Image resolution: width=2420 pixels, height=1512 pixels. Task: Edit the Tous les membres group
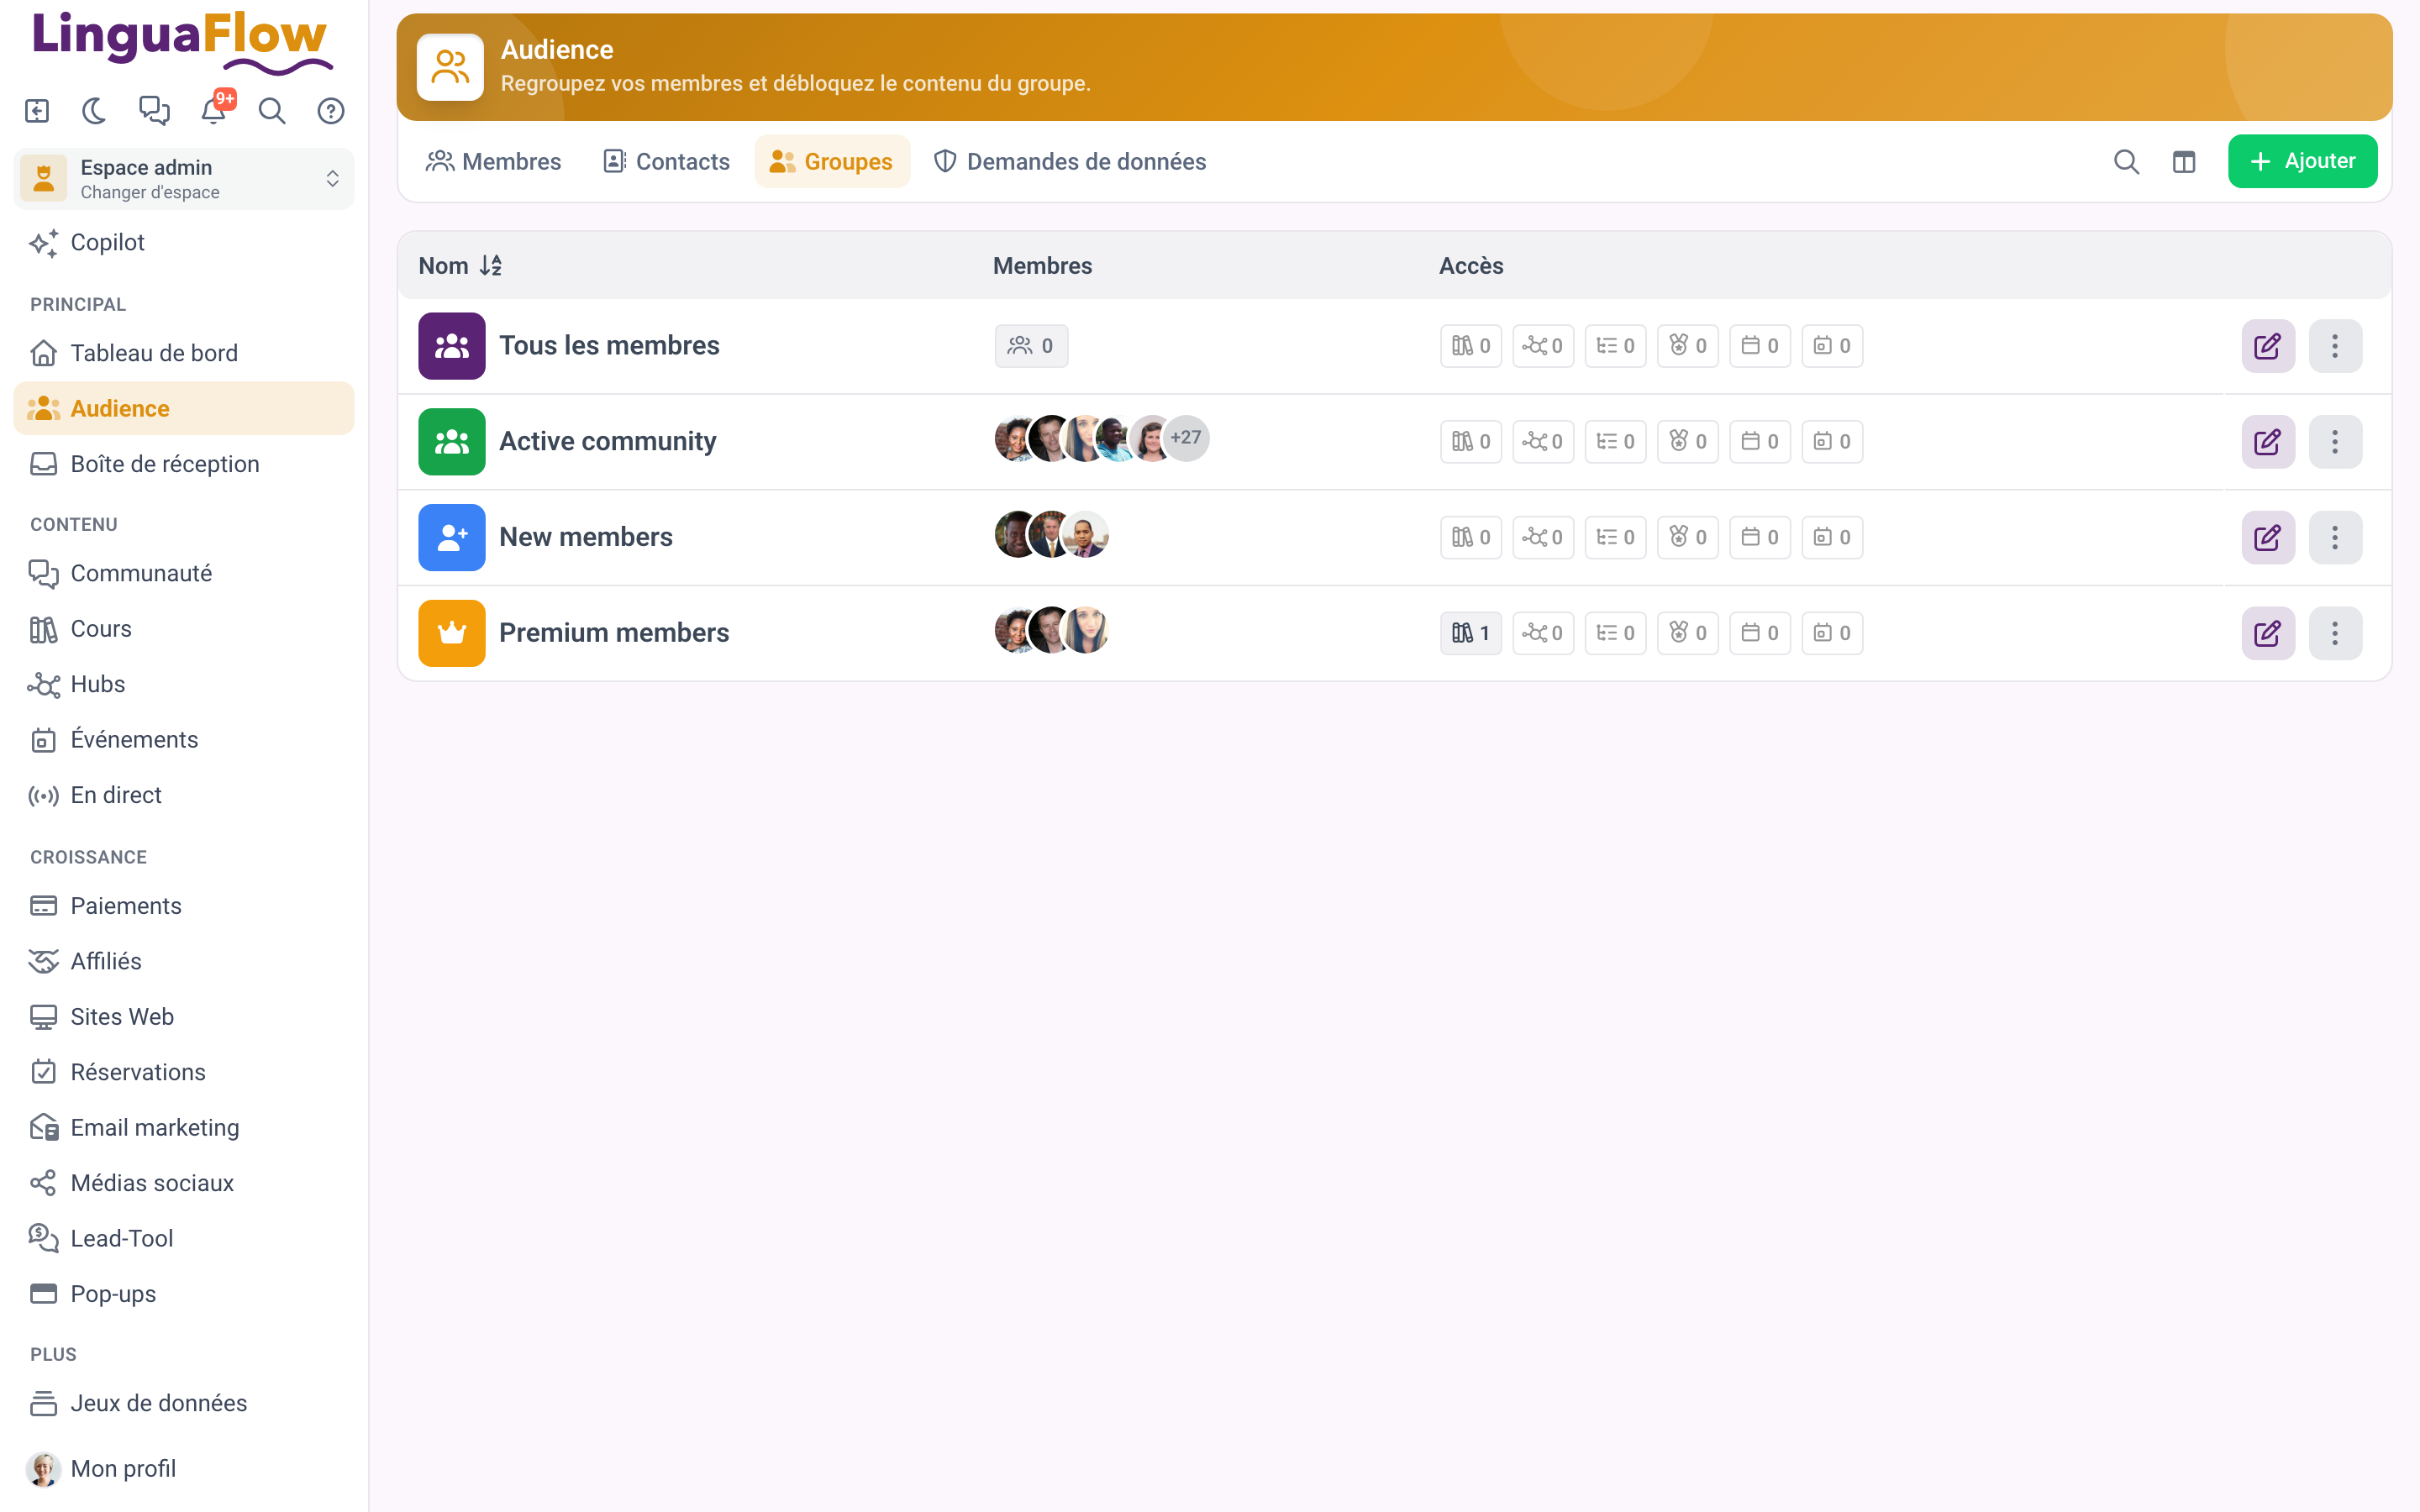click(2268, 346)
